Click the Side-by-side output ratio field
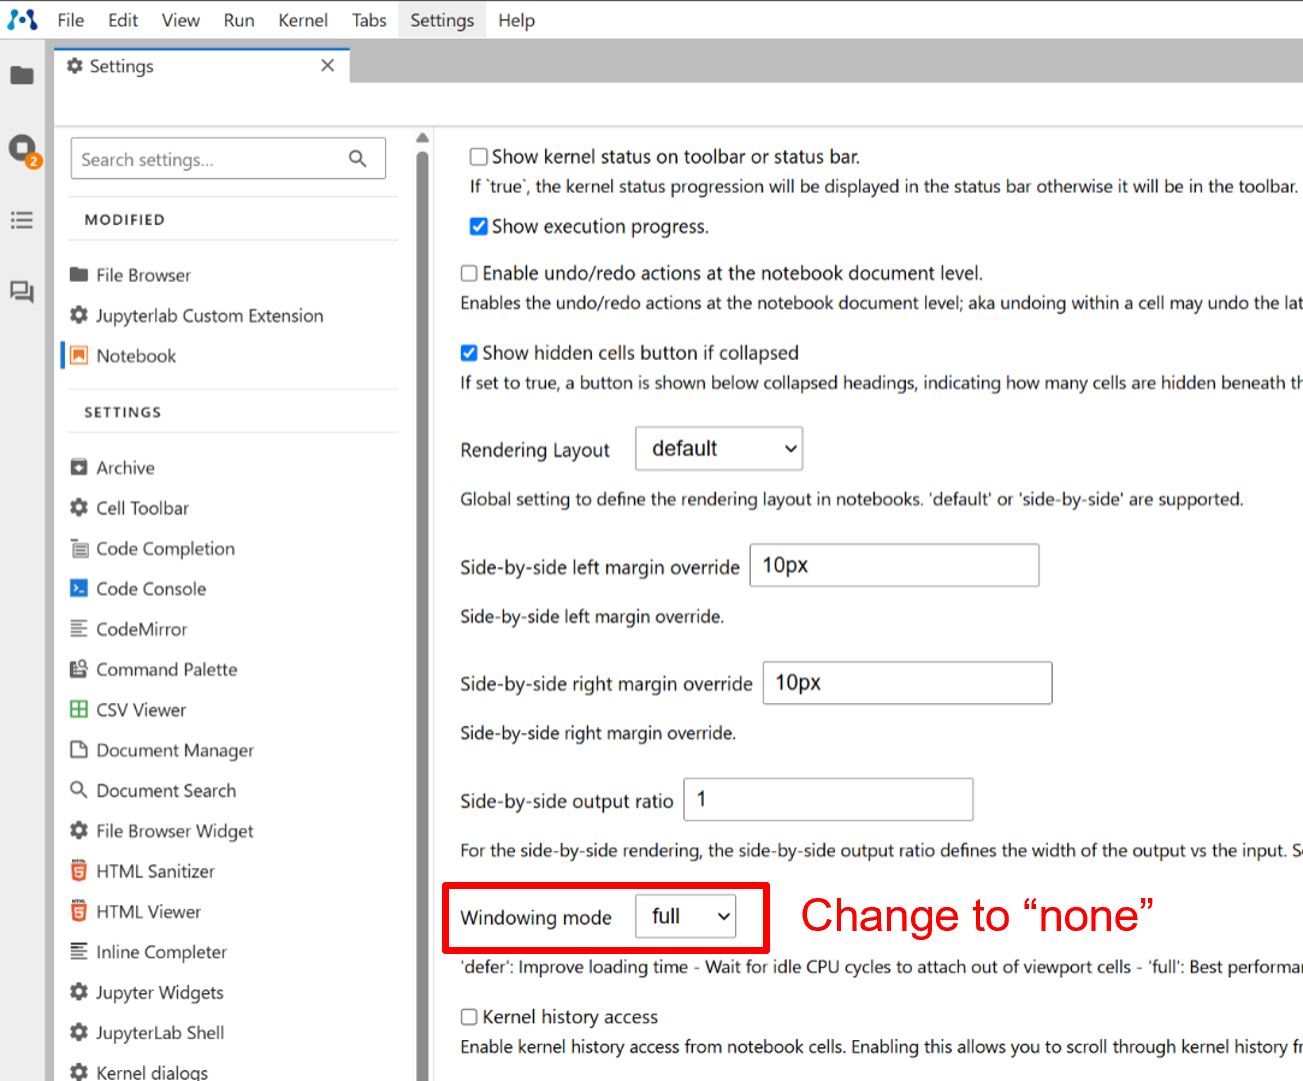 (x=828, y=800)
